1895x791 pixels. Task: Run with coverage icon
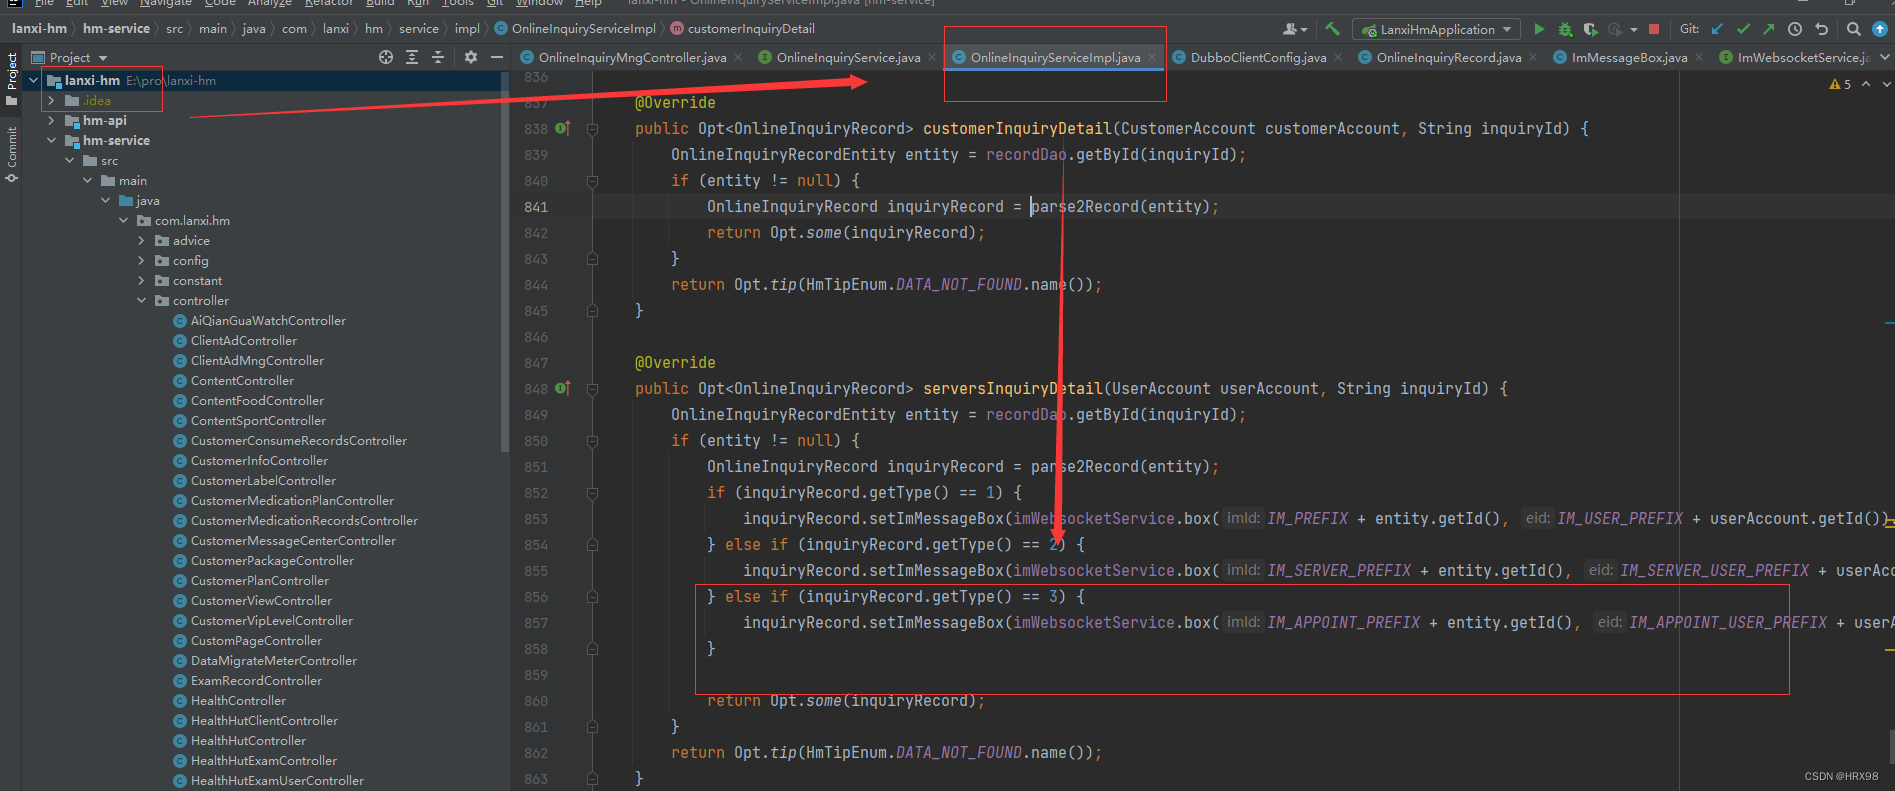tap(1590, 29)
